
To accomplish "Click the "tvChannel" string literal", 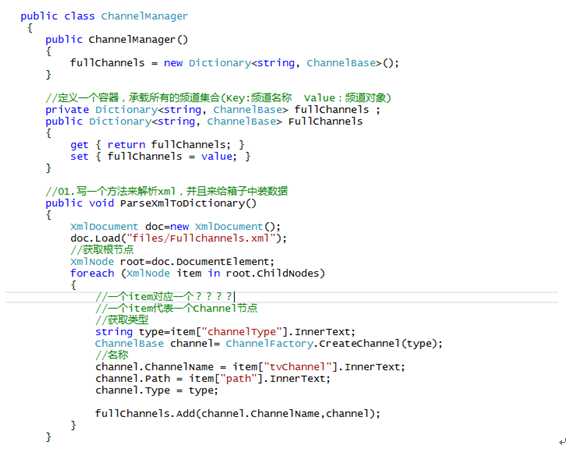I will pos(298,367).
